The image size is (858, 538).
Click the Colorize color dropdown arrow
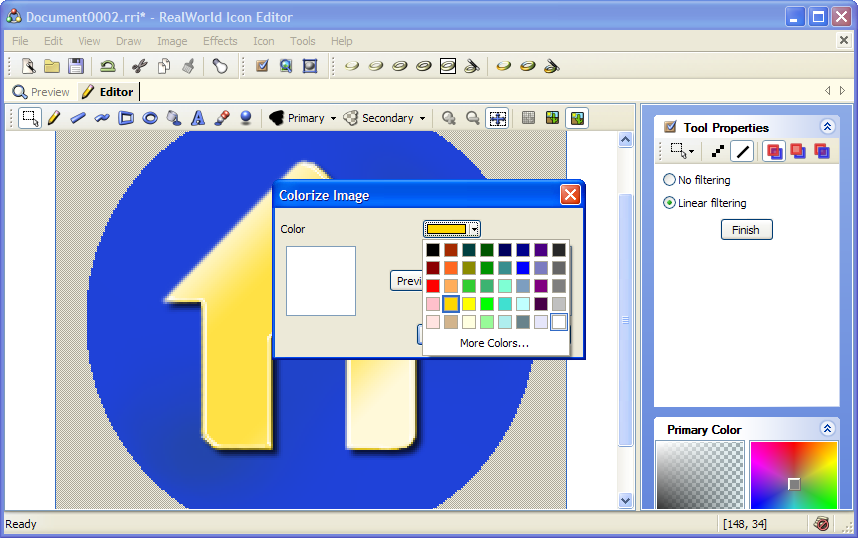pos(474,229)
